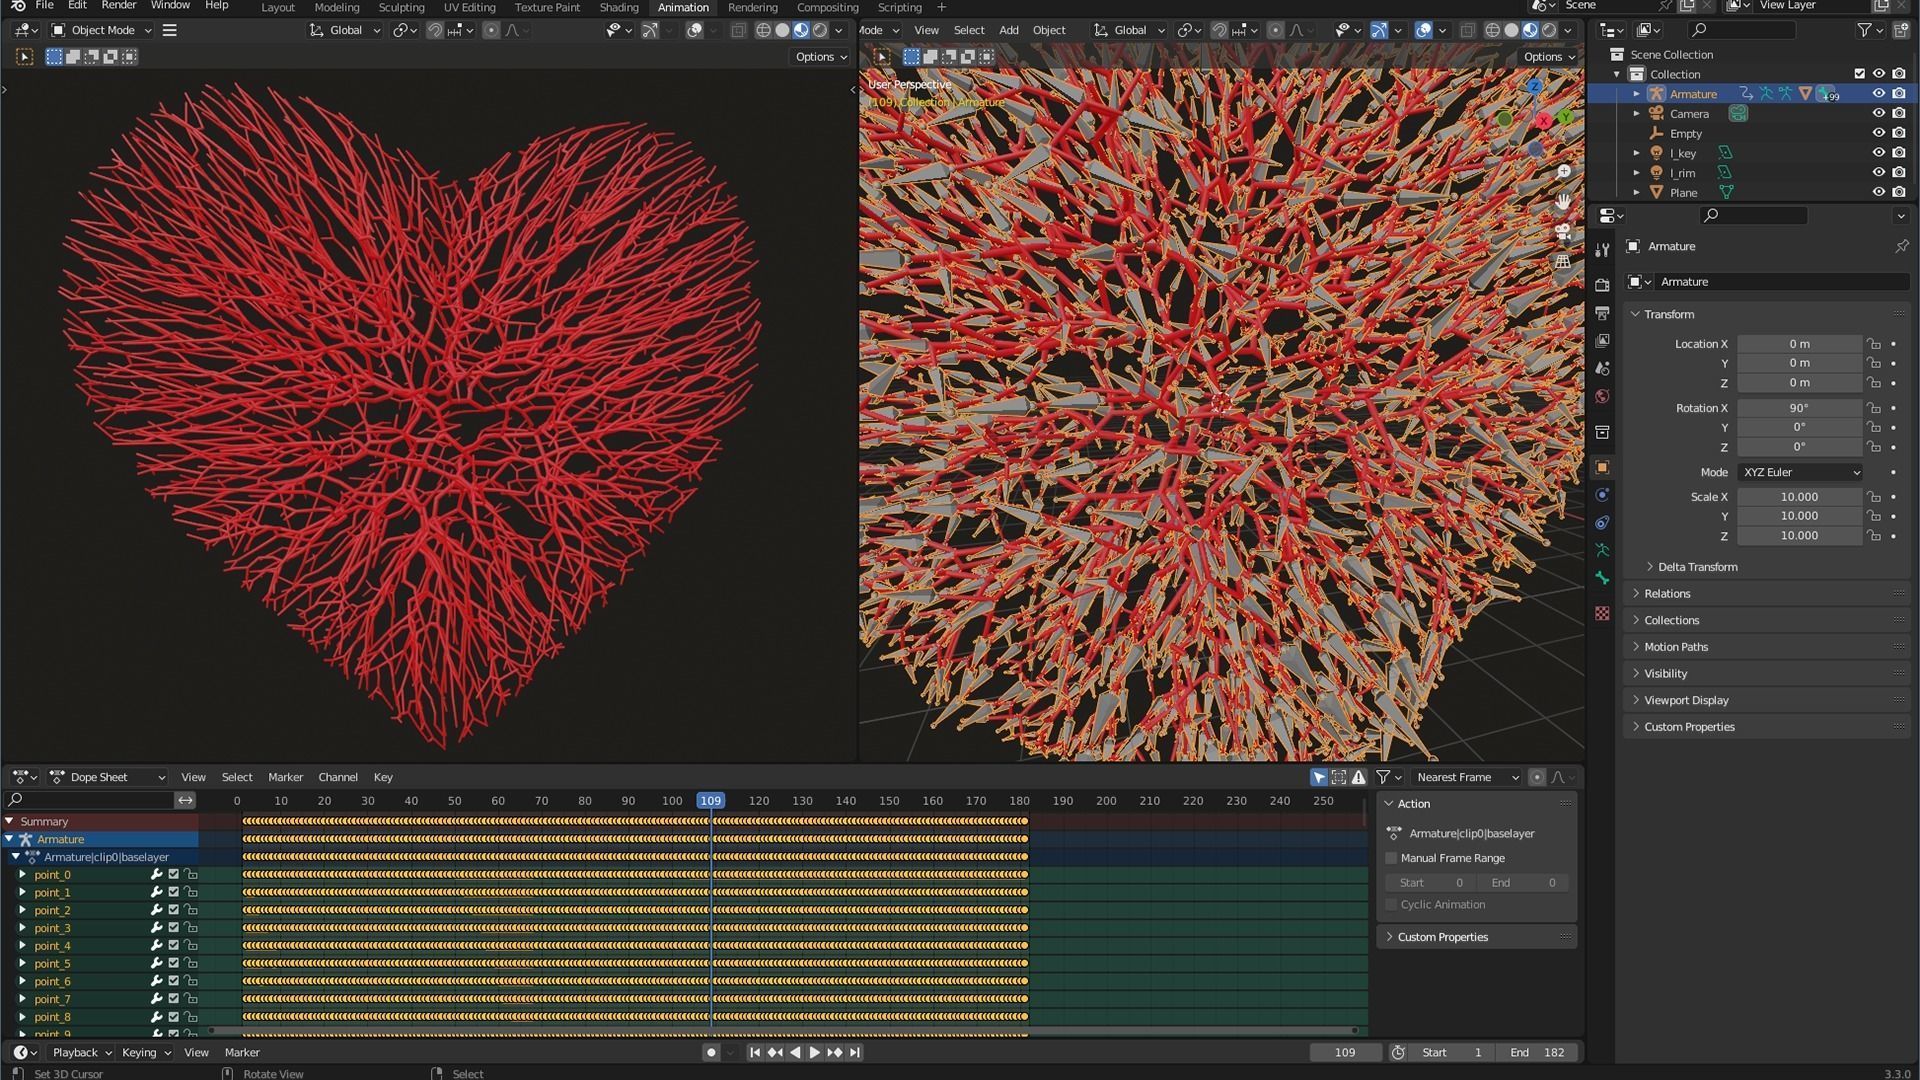Click the playhead marker at frame 109
The image size is (1920, 1080).
pyautogui.click(x=710, y=800)
